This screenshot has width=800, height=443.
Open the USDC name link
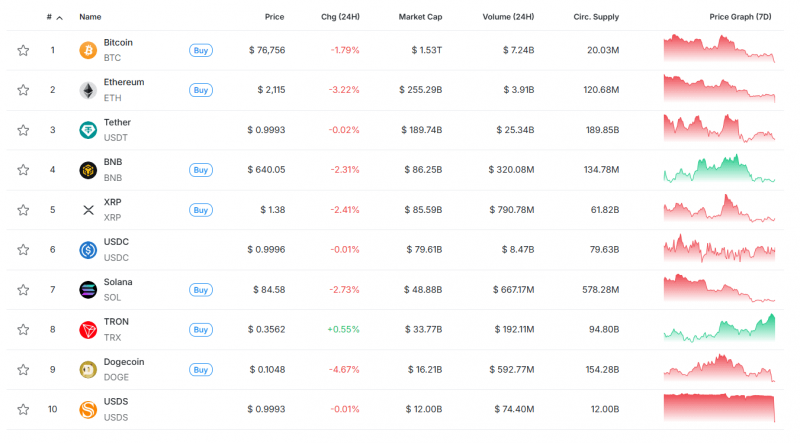coord(116,242)
